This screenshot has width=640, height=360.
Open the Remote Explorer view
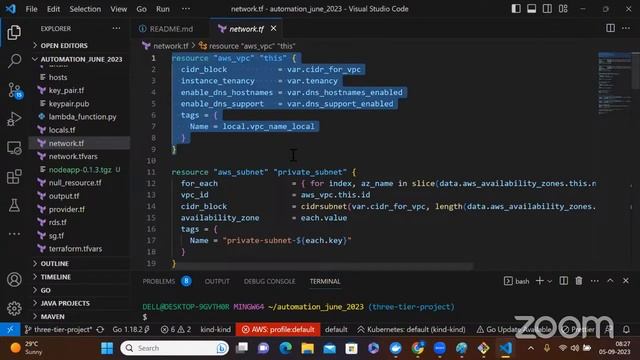pos(14,148)
